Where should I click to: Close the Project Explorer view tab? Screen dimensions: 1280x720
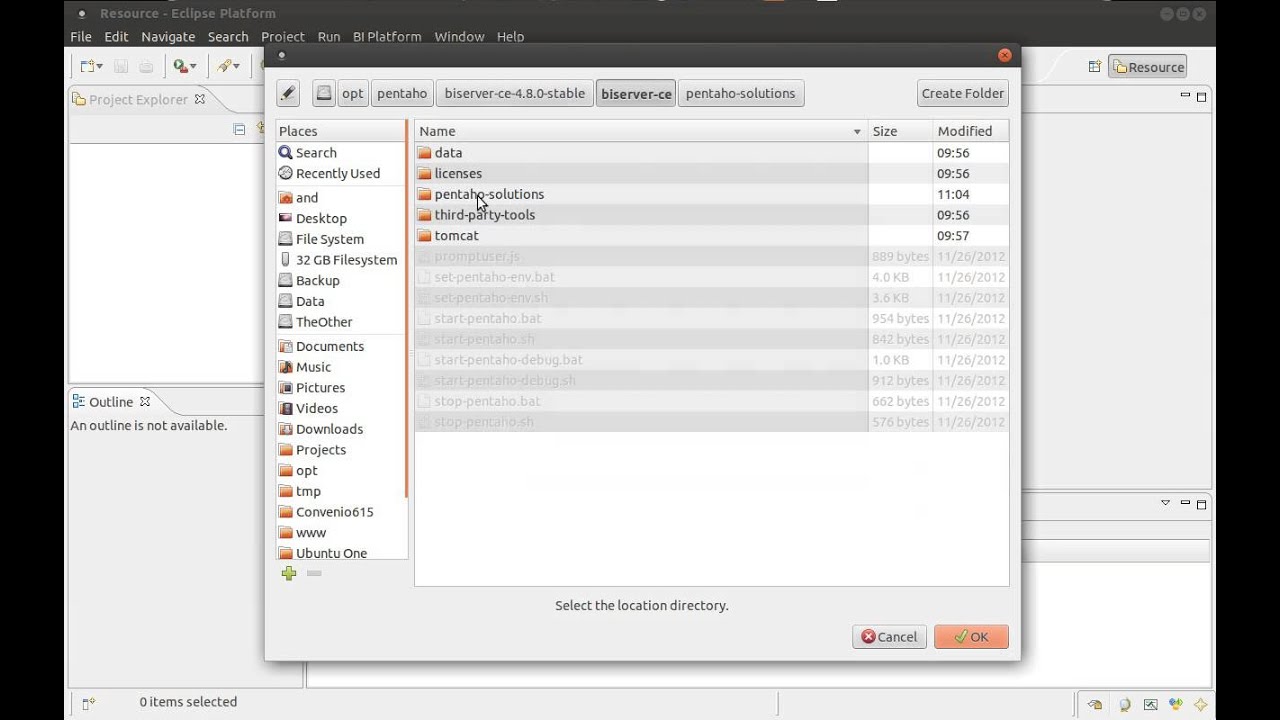point(199,99)
